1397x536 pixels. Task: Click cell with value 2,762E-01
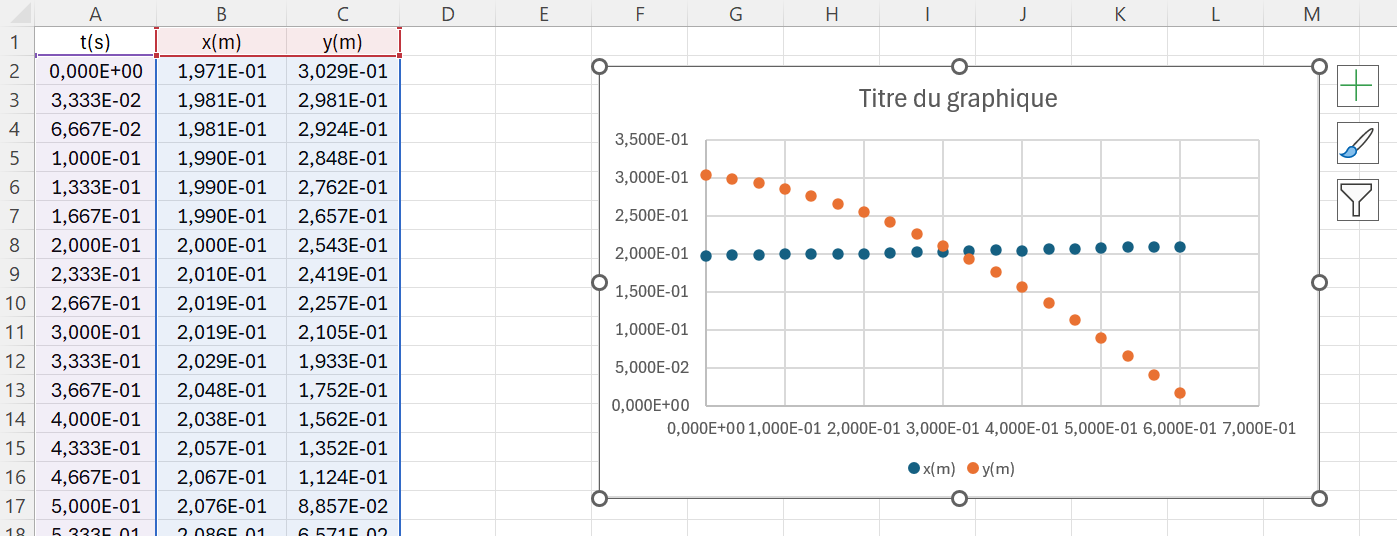[x=343, y=187]
